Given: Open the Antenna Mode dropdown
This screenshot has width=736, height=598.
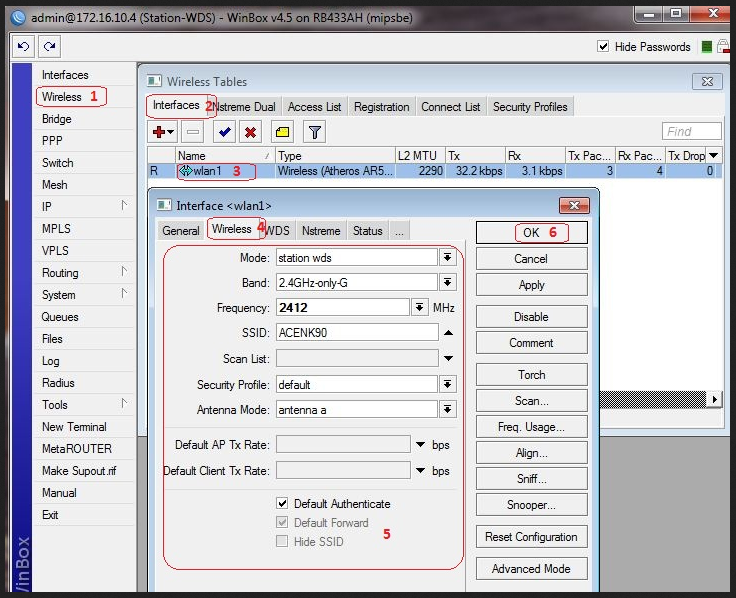Looking at the screenshot, I should (x=448, y=409).
